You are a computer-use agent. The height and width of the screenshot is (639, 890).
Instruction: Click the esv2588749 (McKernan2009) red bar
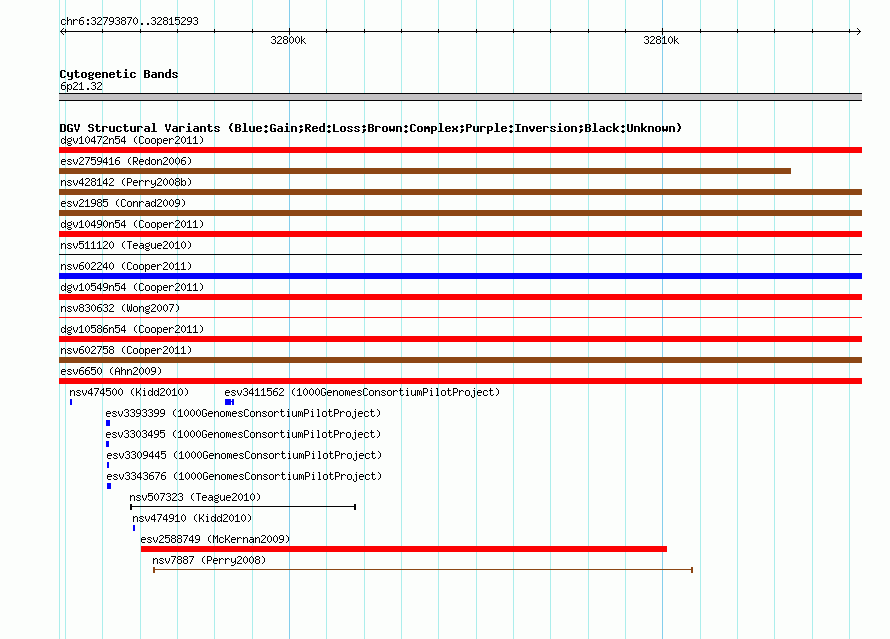coord(404,549)
